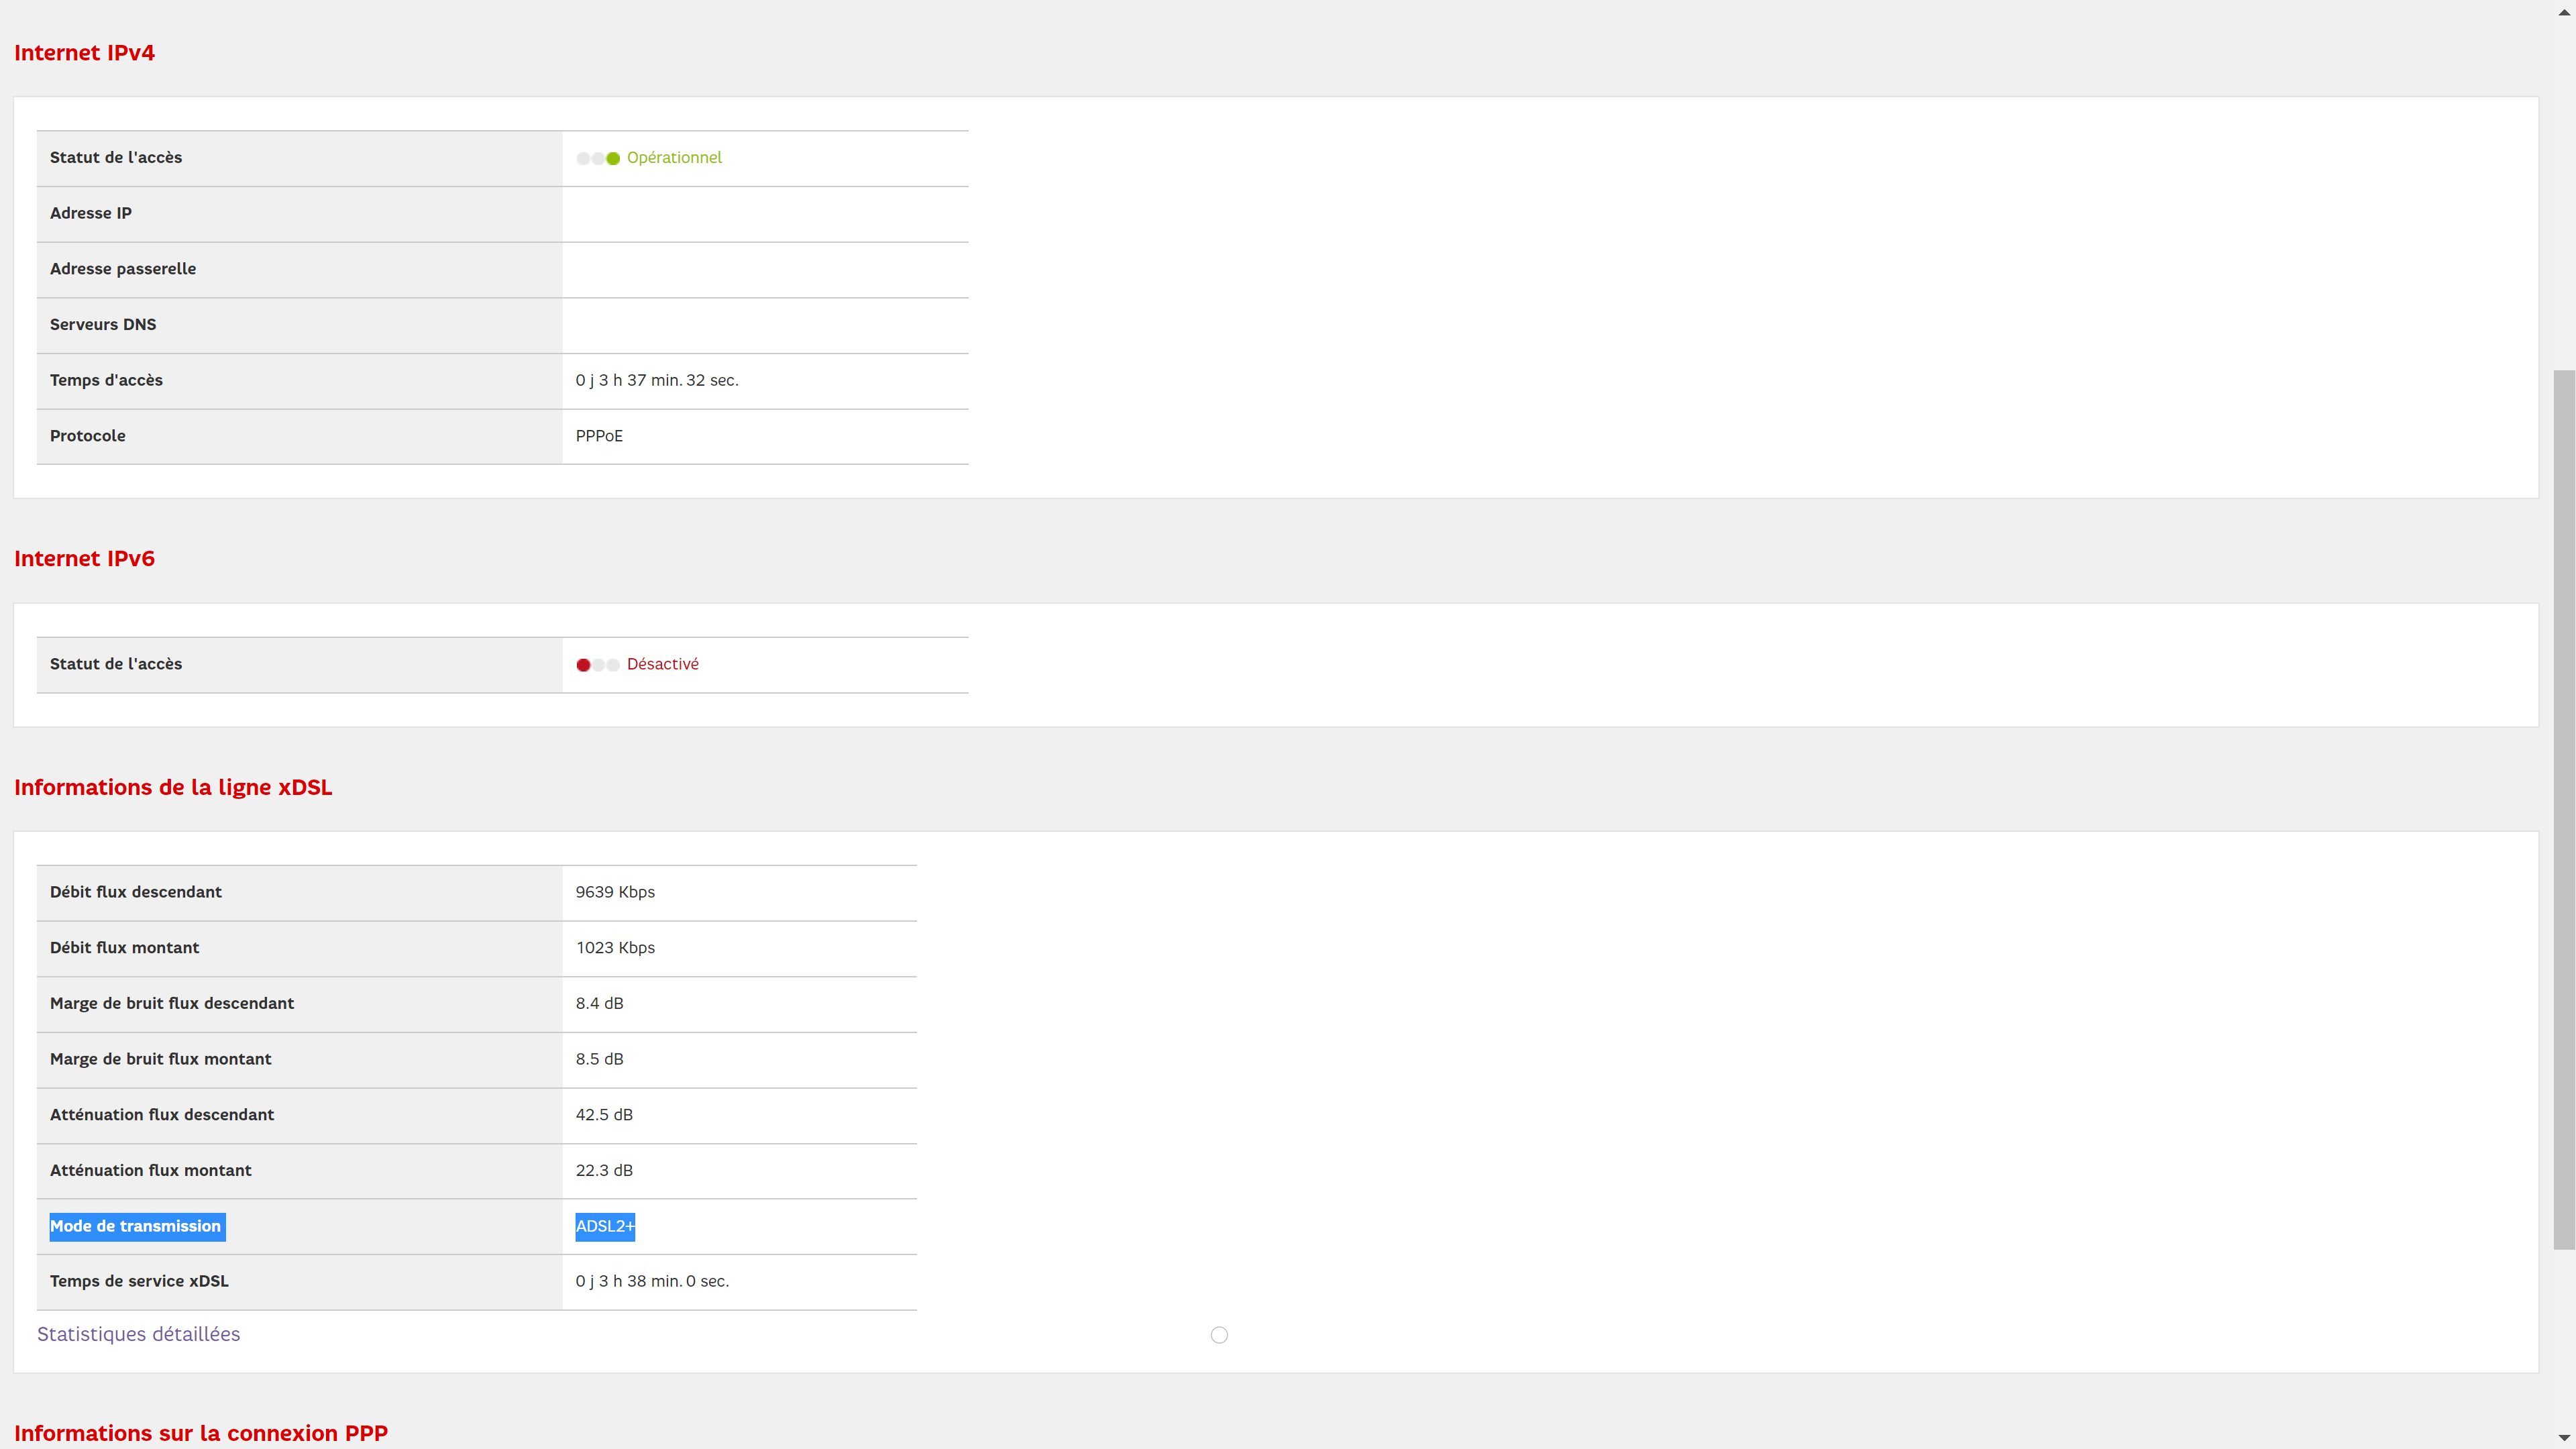This screenshot has width=2576, height=1449.
Task: Click the red status dot beside Désactivé
Action: [x=583, y=665]
